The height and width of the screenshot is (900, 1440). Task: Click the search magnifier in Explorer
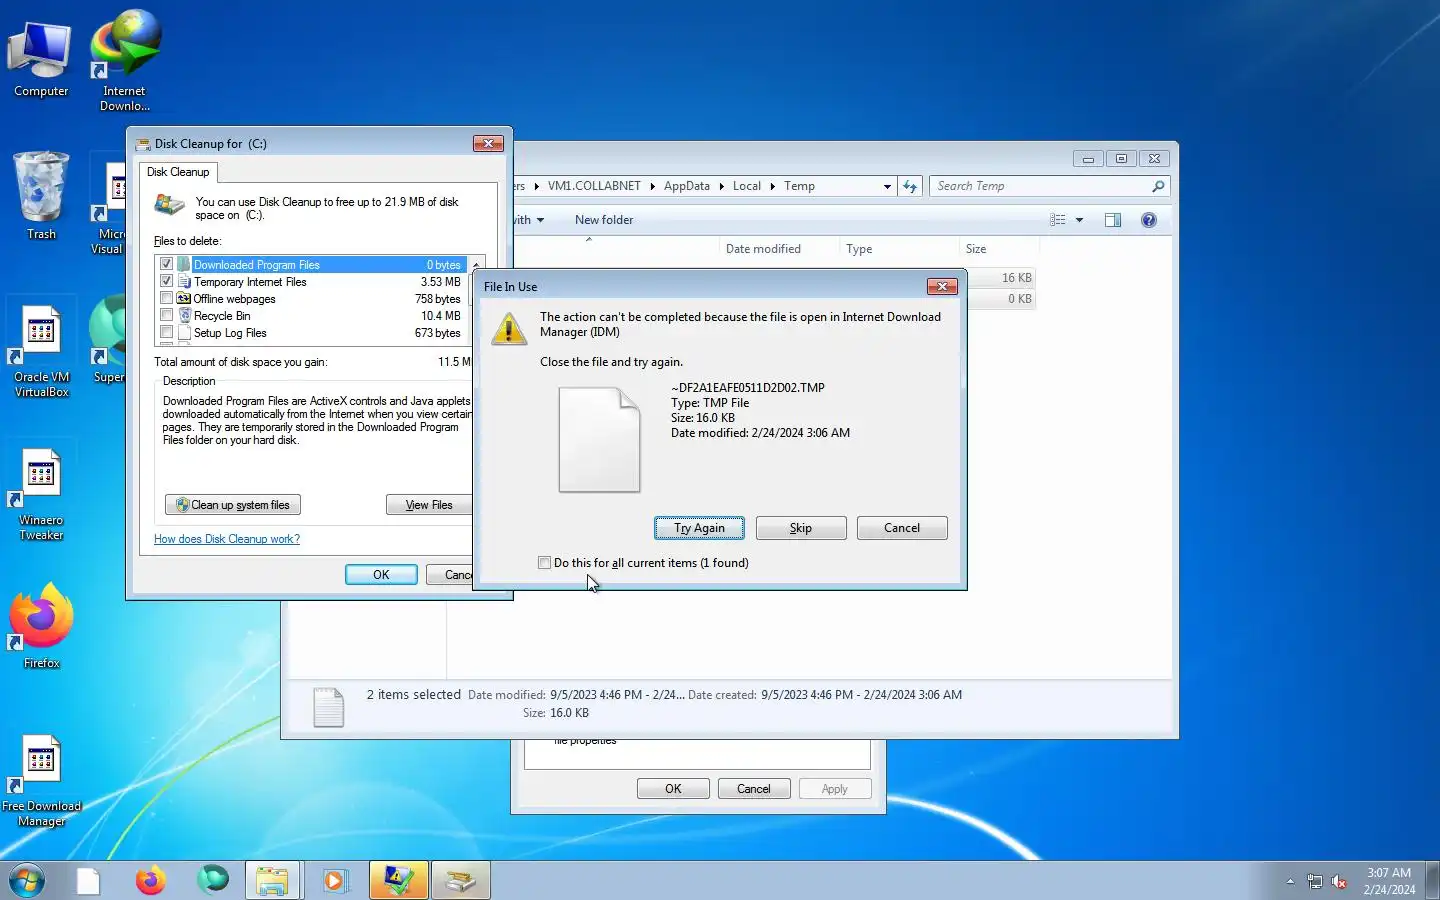(1158, 186)
